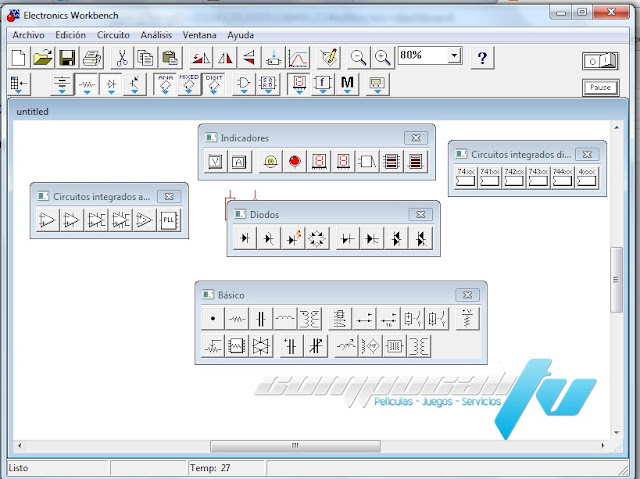Image resolution: width=640 pixels, height=479 pixels.
Task: Open the Miscellaneous M parts bin
Action: click(347, 84)
